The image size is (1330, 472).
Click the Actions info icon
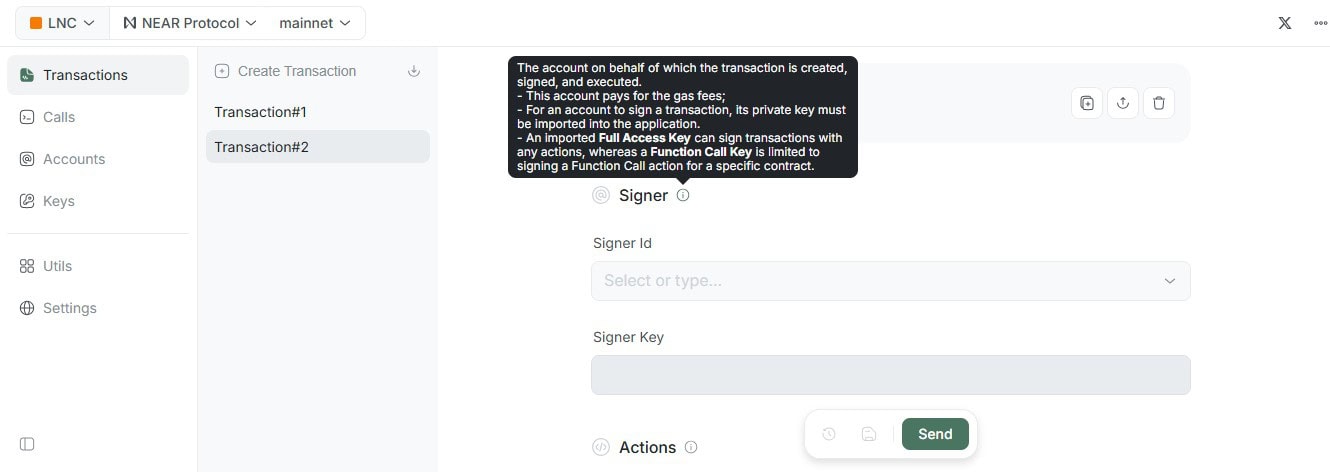pos(691,447)
